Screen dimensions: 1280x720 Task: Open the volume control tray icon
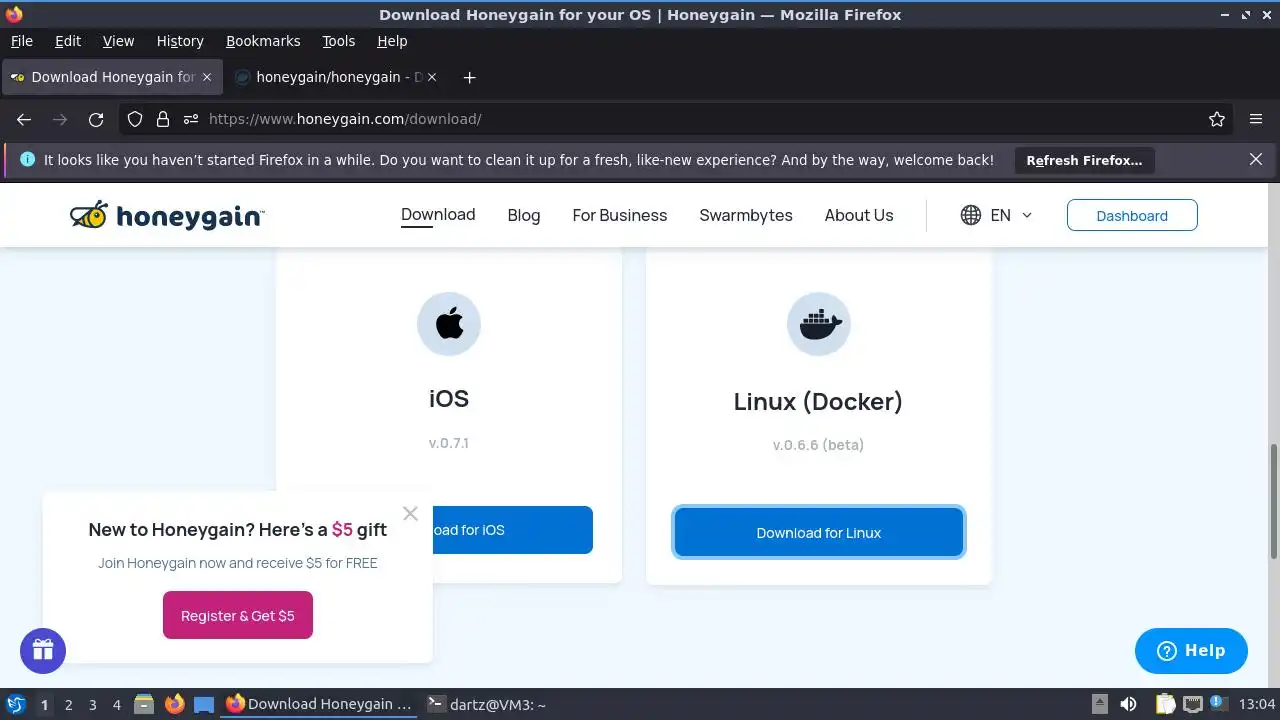[x=1128, y=704]
